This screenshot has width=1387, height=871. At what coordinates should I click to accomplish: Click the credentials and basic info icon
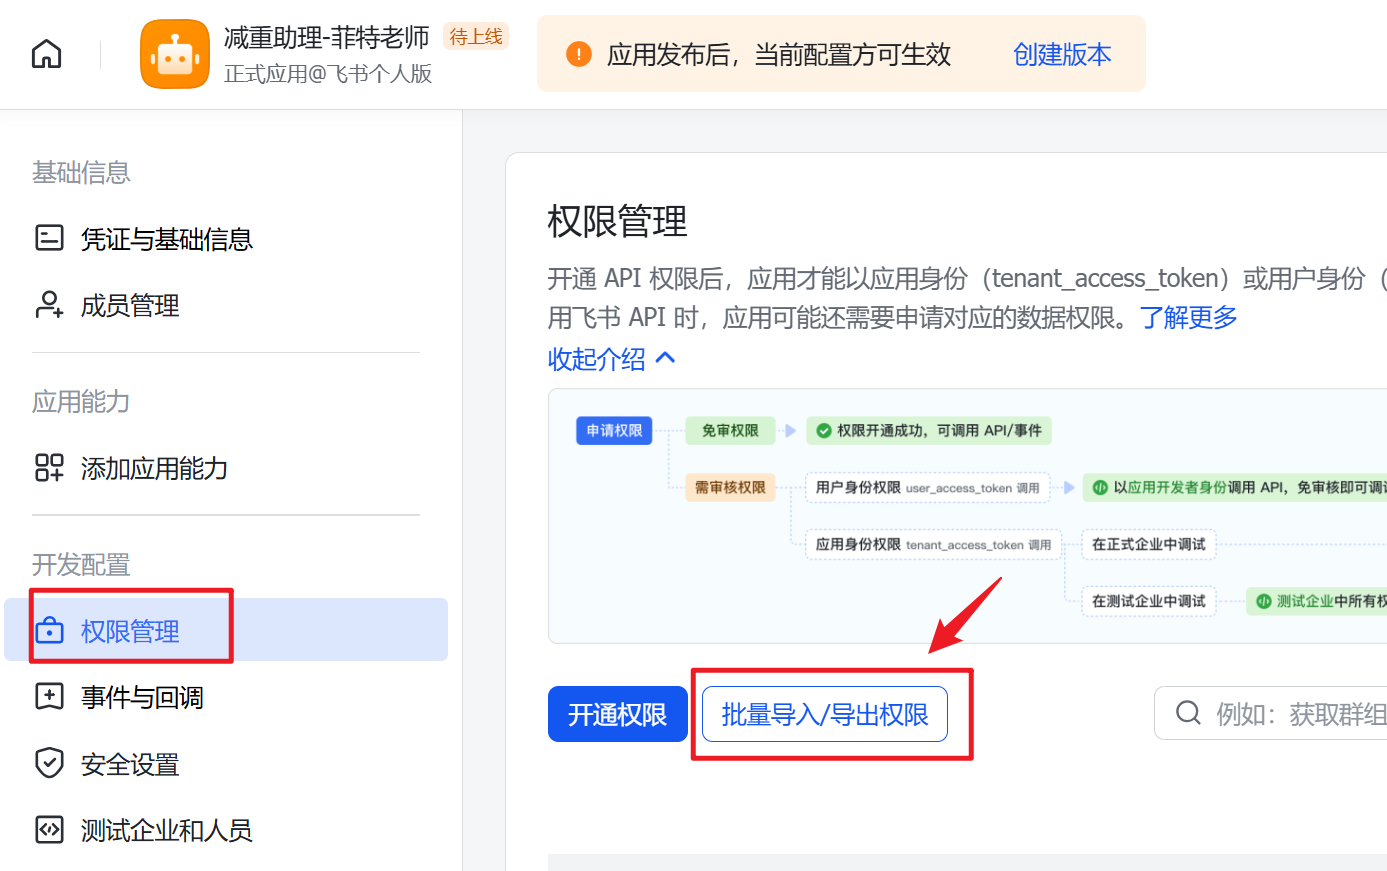(49, 238)
